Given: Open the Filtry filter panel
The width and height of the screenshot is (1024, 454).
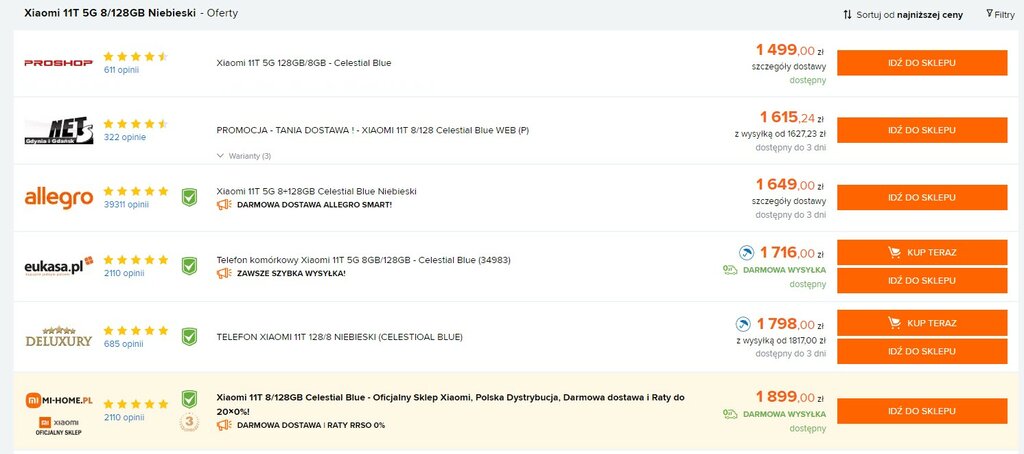Looking at the screenshot, I should 1000,14.
